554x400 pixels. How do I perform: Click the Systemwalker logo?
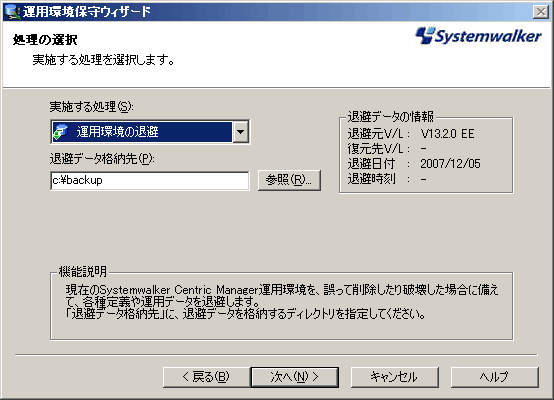(478, 36)
